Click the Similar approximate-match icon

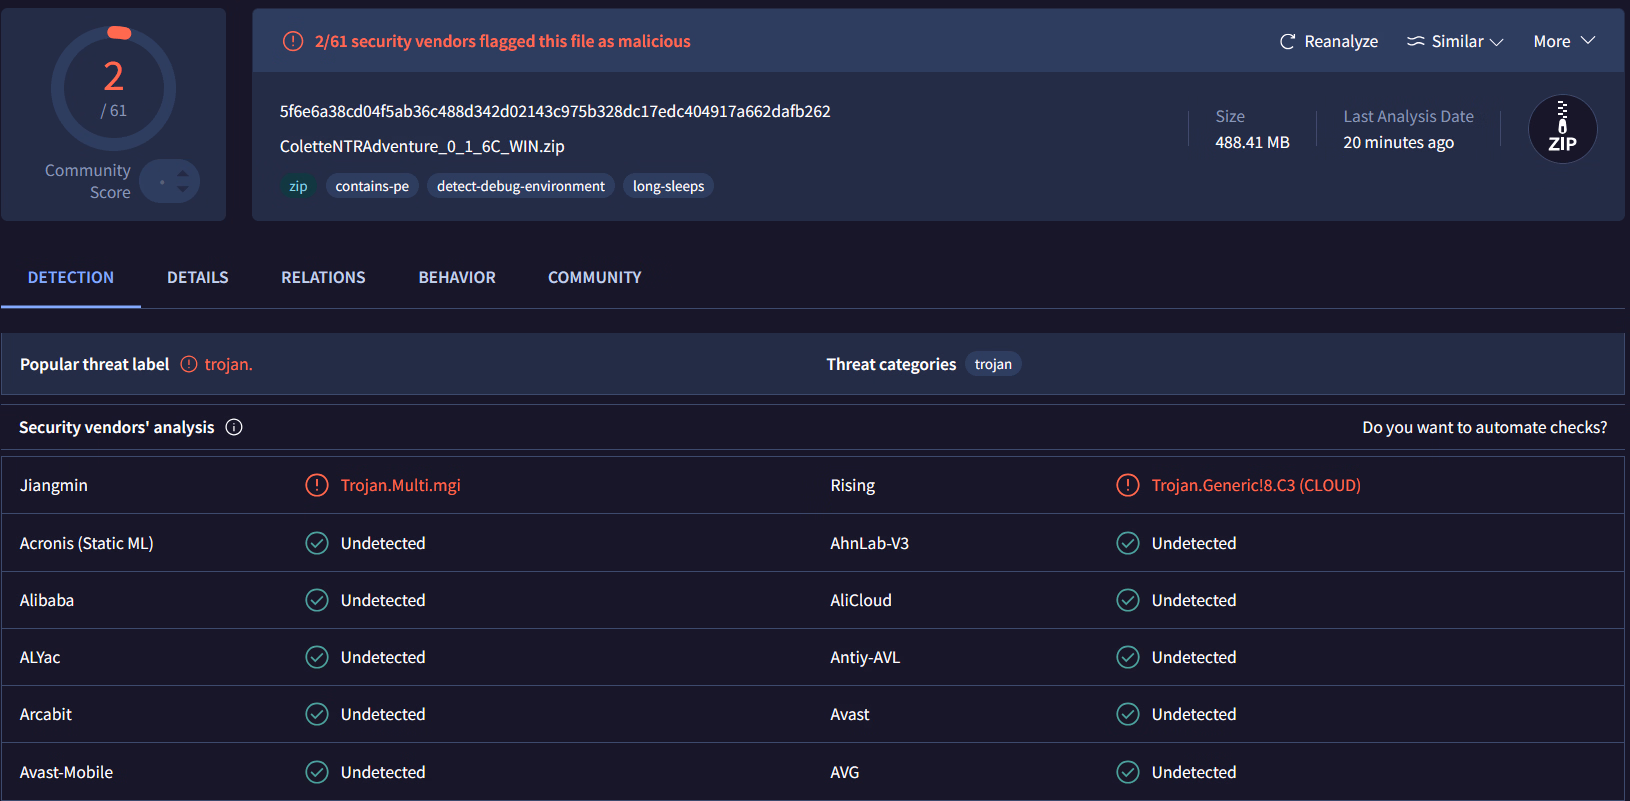1415,41
